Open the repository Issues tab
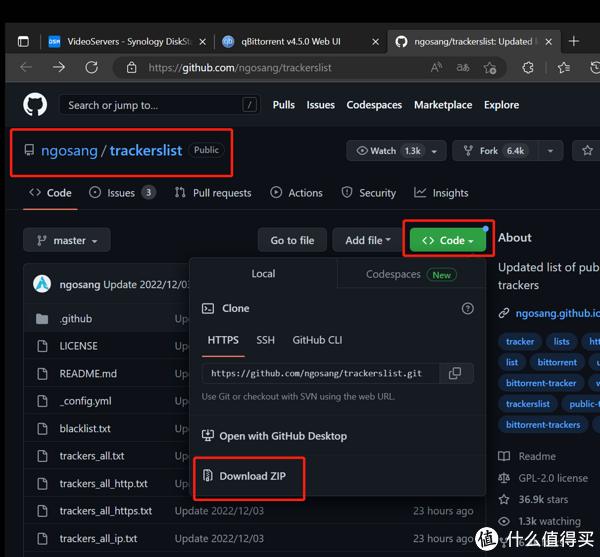600x557 pixels. pyautogui.click(x=122, y=193)
